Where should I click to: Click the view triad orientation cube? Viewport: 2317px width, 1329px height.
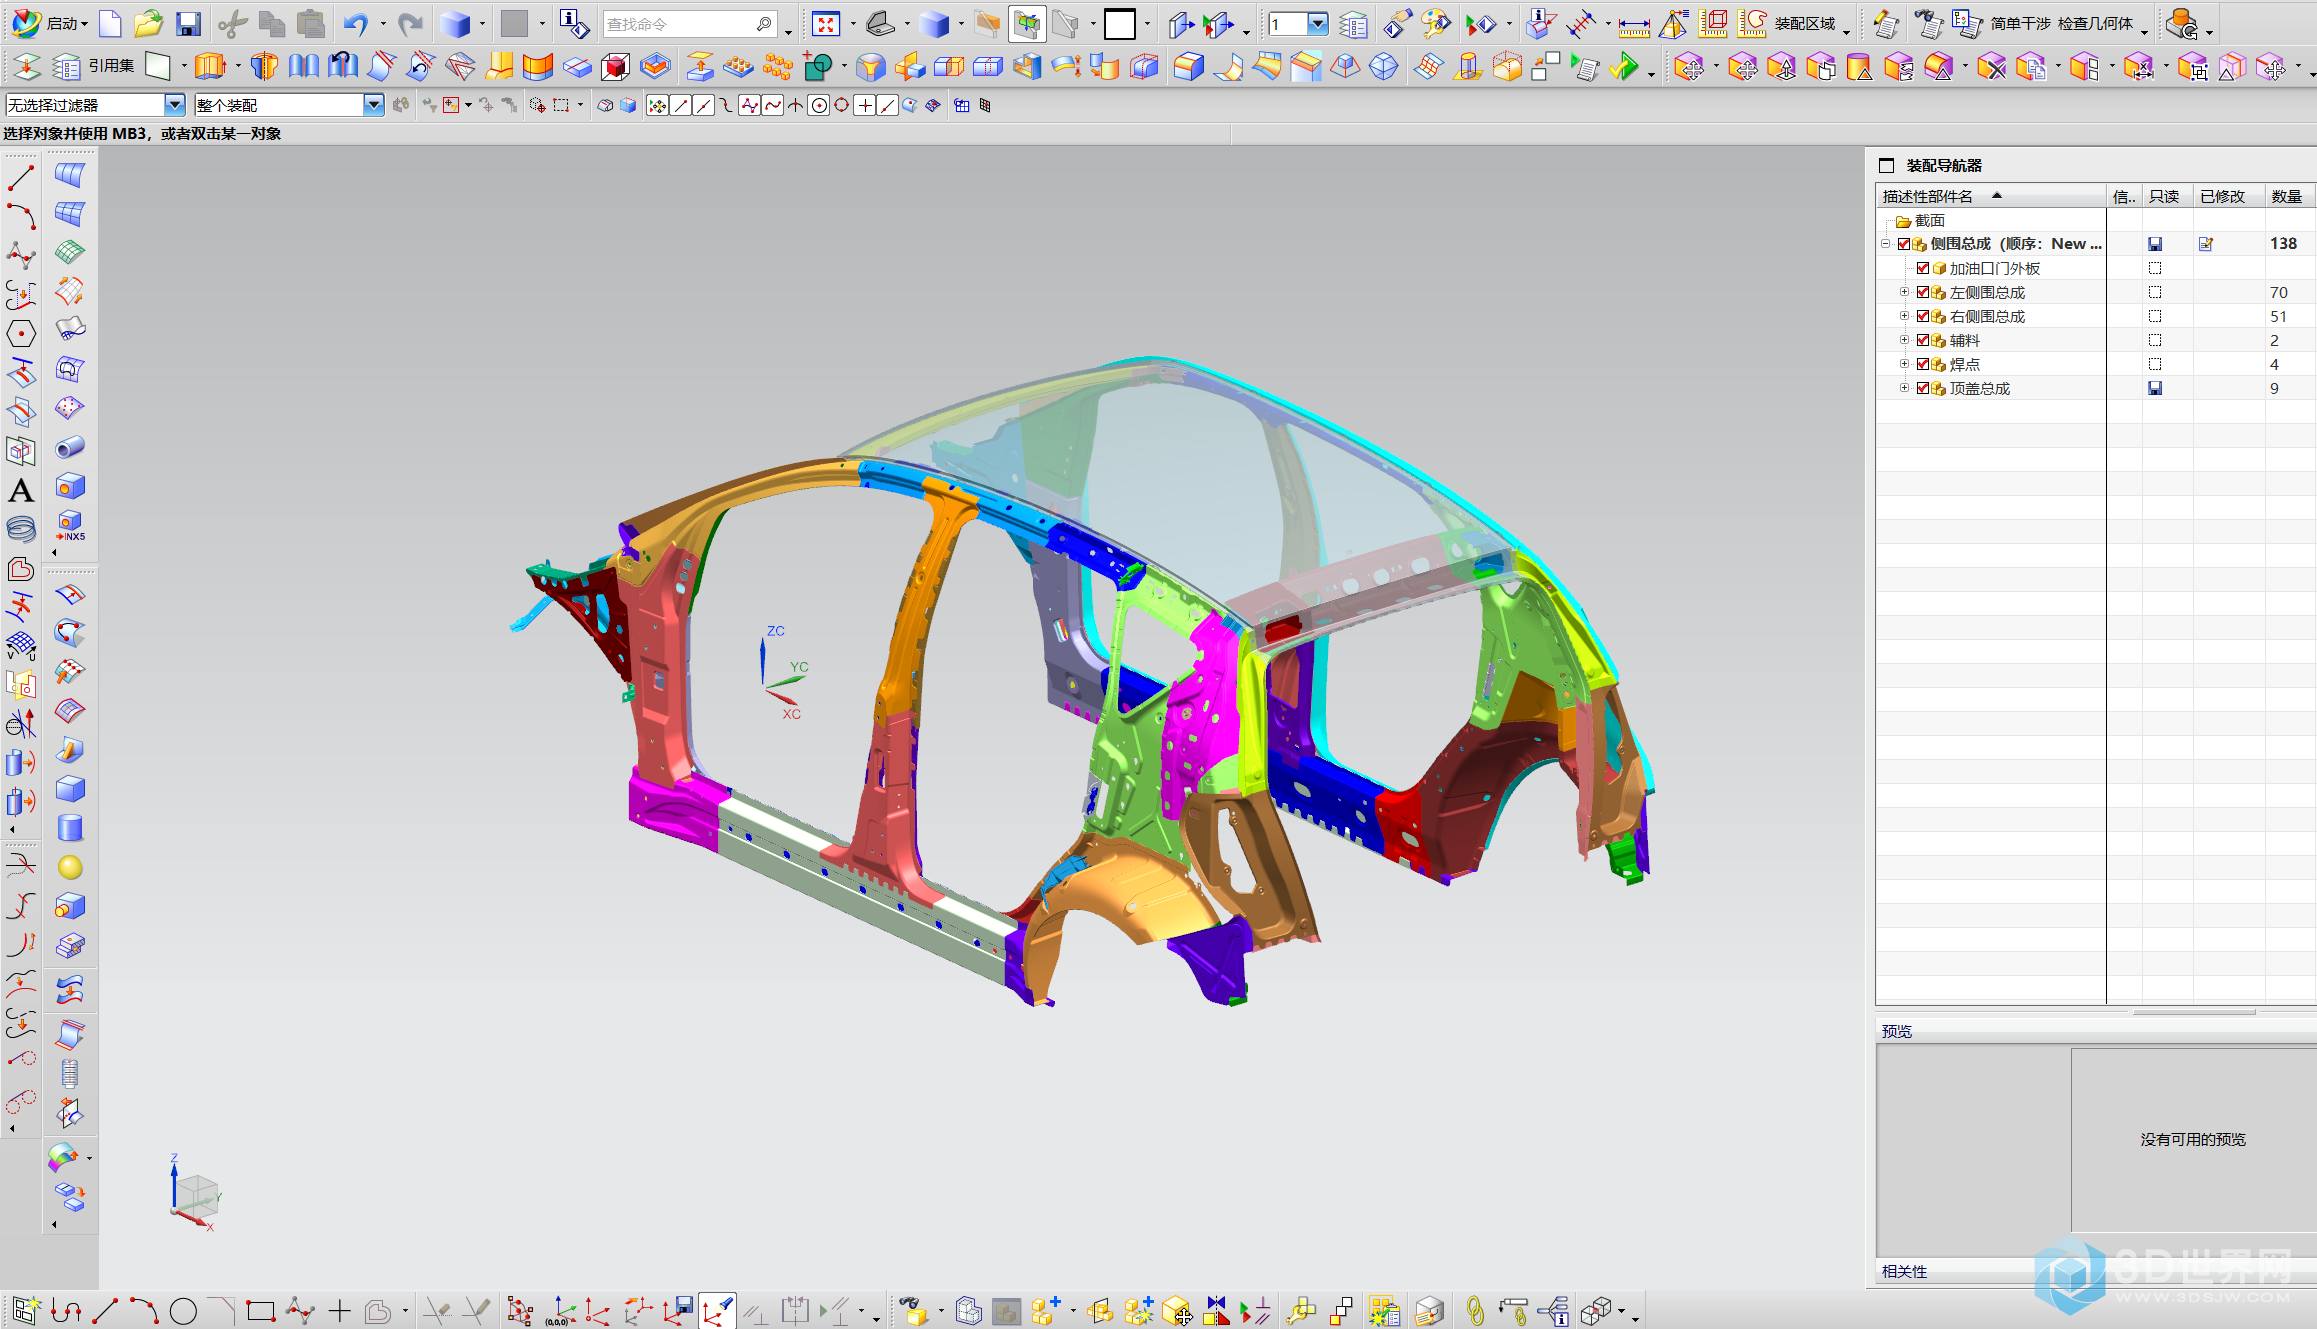pyautogui.click(x=195, y=1195)
